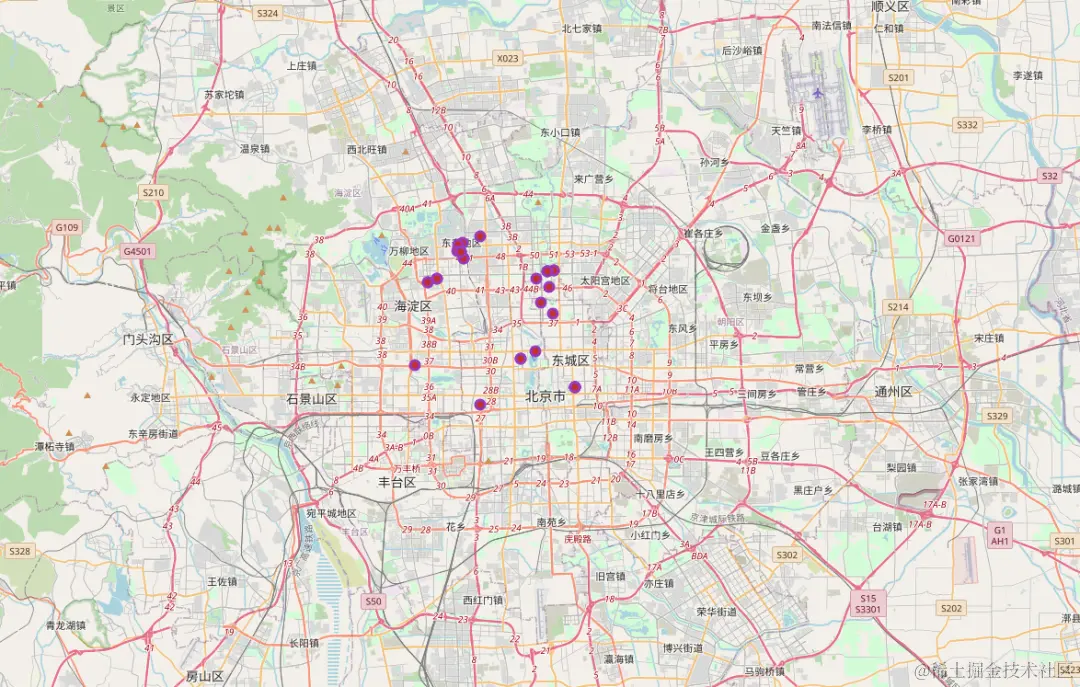Click the 北京市 city label
1080x687 pixels.
(546, 396)
